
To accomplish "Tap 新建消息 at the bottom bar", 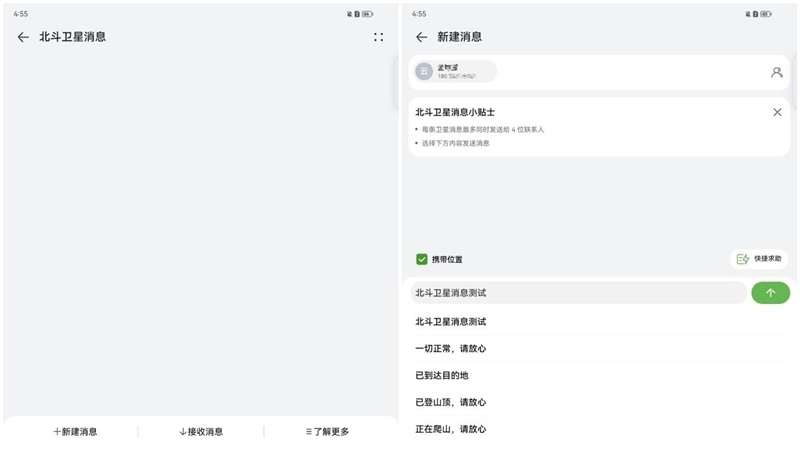I will point(75,432).
